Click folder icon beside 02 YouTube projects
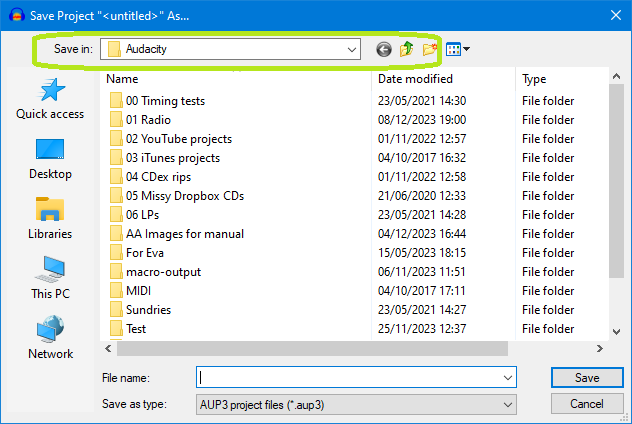The image size is (632, 424). click(x=116, y=139)
